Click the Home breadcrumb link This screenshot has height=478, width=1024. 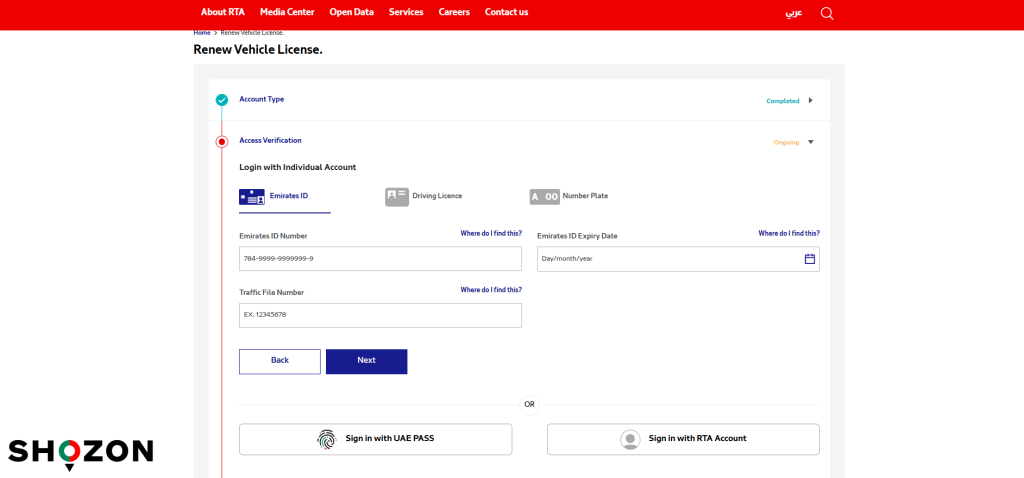pyautogui.click(x=201, y=33)
